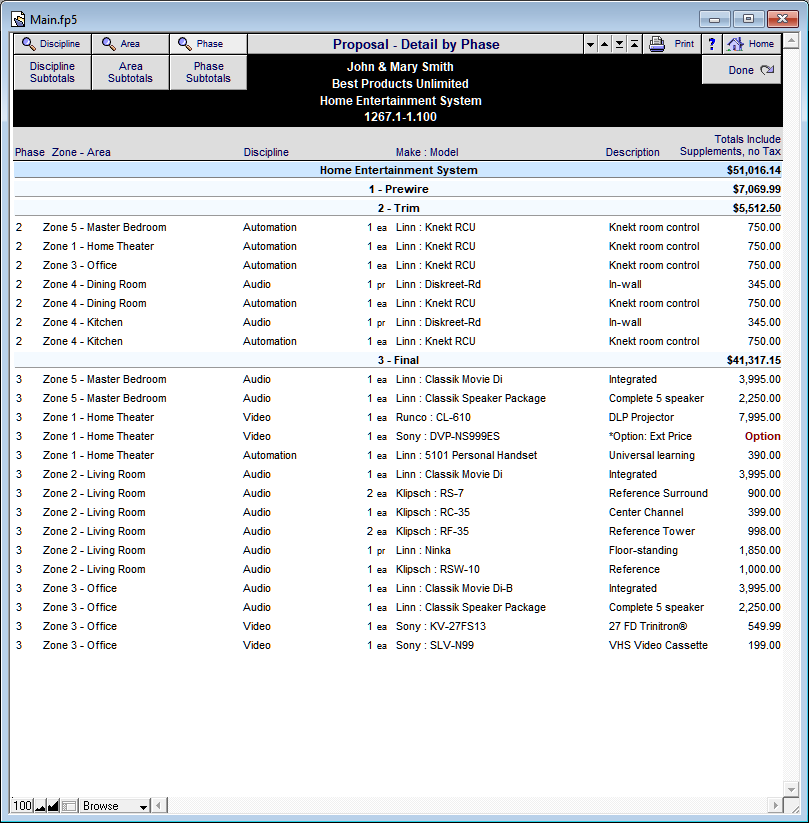Click the 1,850.00 price value
The width and height of the screenshot is (809, 823).
coord(759,550)
